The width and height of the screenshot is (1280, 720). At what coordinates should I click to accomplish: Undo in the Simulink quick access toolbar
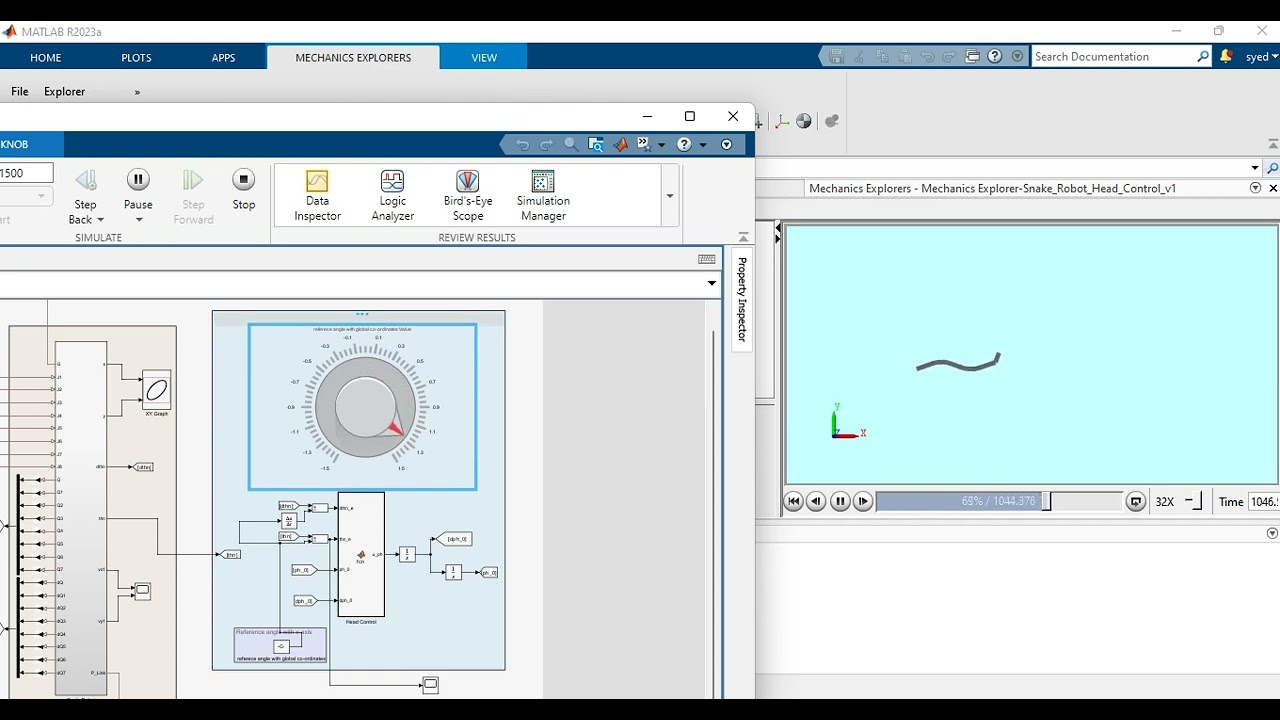522,144
